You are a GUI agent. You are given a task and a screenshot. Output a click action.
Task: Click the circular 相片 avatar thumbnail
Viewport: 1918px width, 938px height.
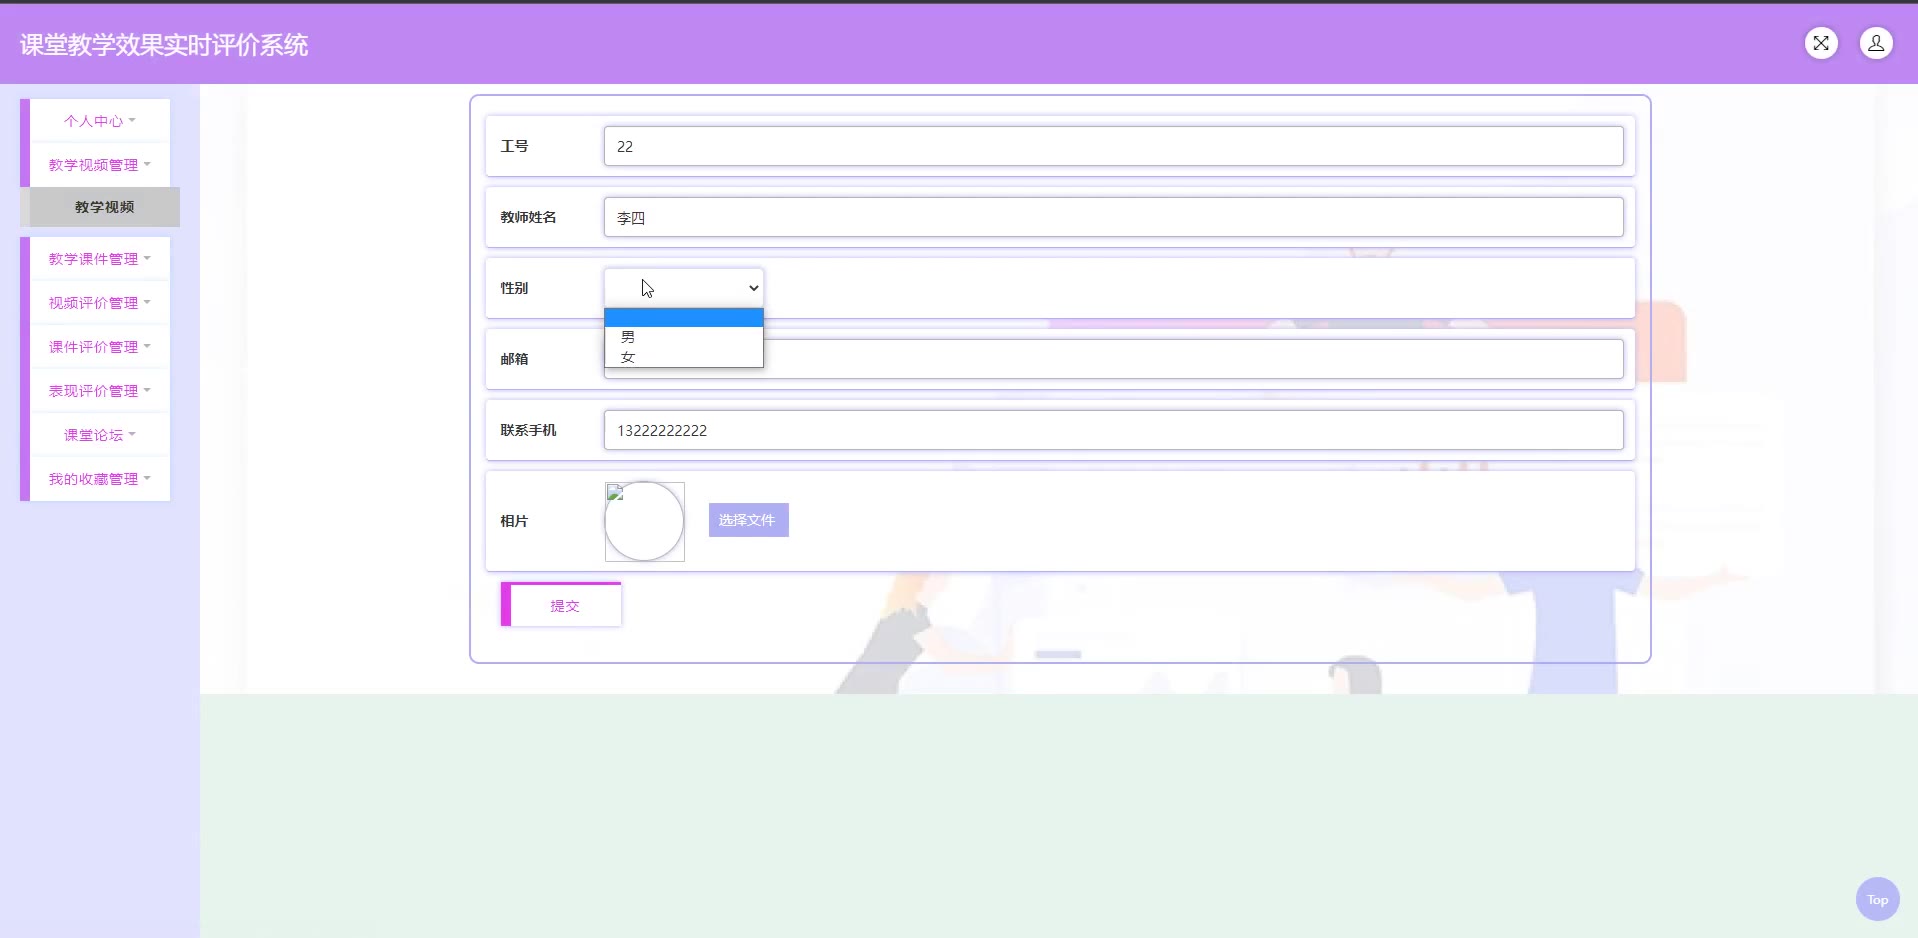point(644,521)
